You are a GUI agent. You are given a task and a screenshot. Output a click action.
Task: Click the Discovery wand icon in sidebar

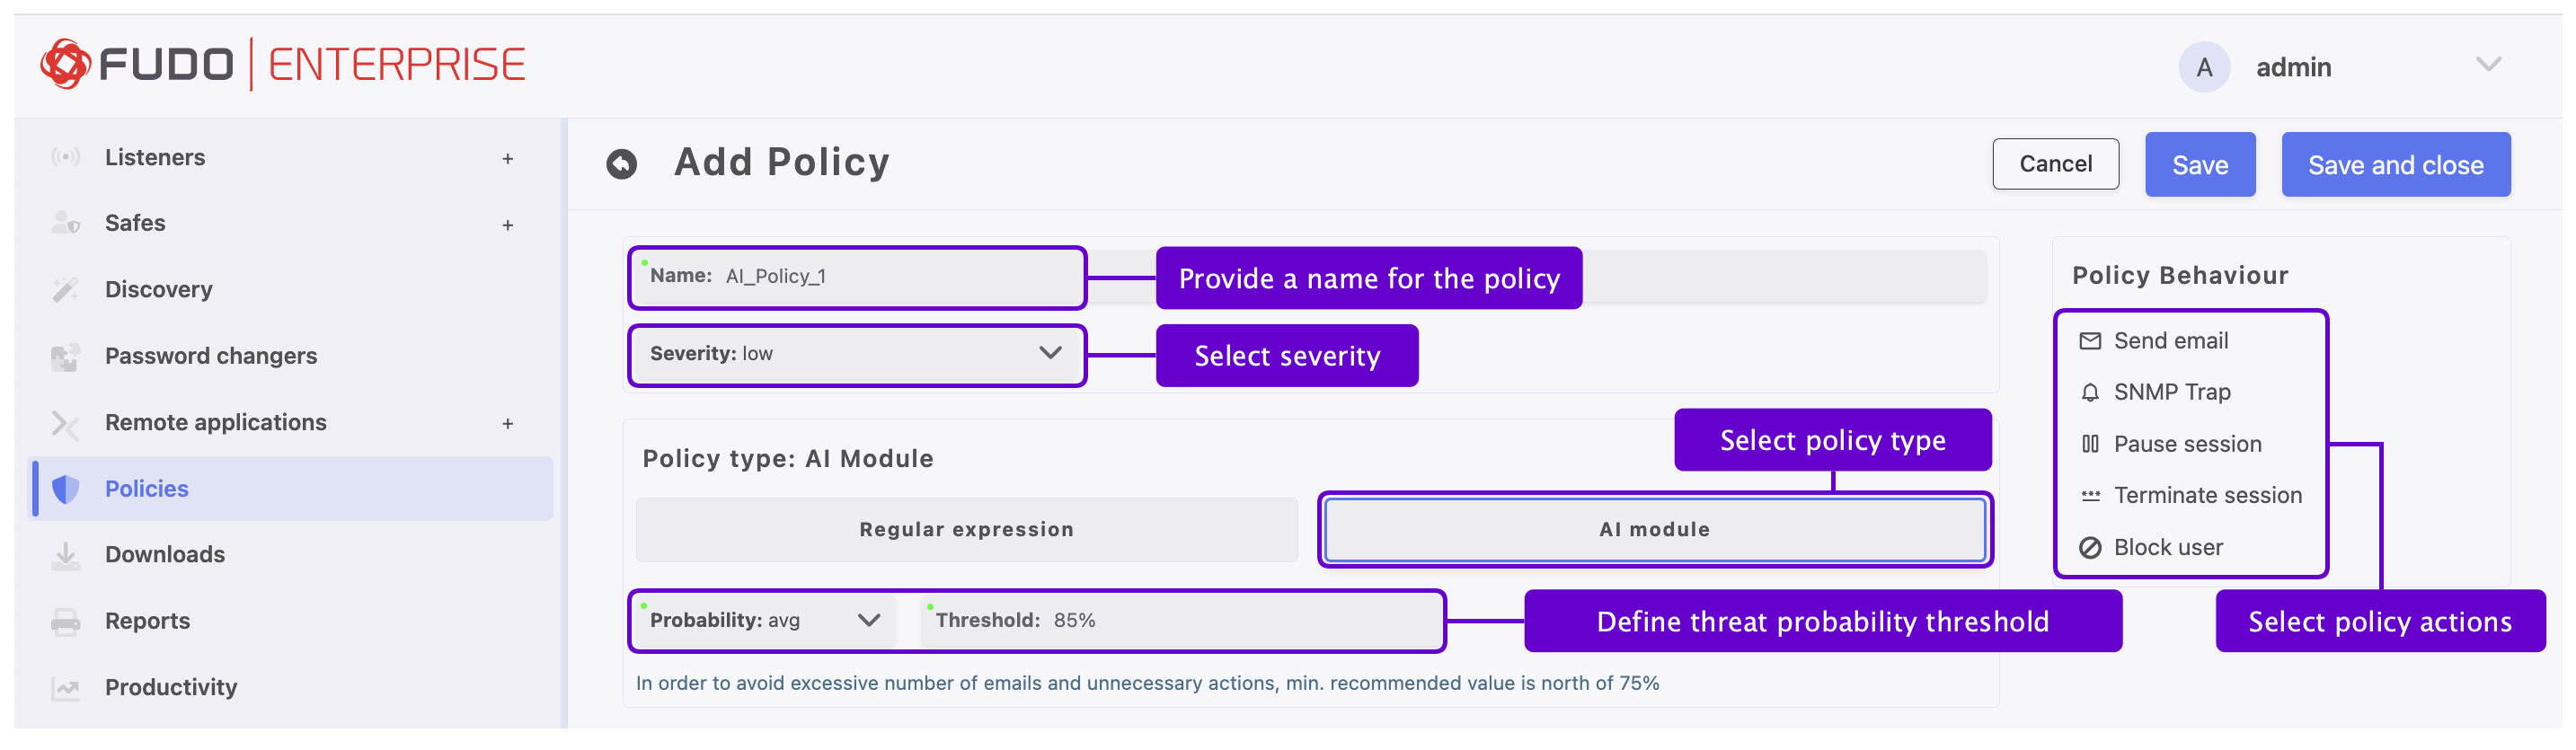66,290
